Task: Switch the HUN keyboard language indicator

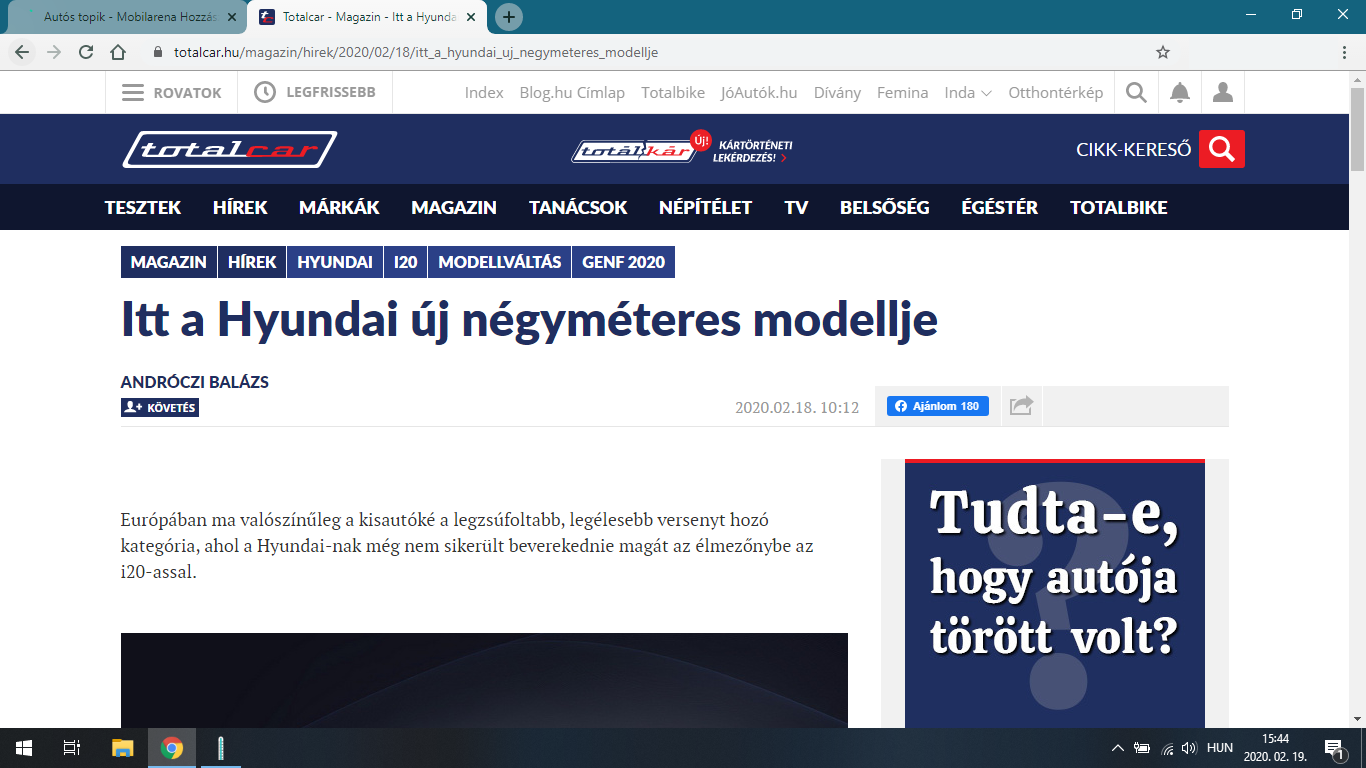Action: (x=1220, y=748)
